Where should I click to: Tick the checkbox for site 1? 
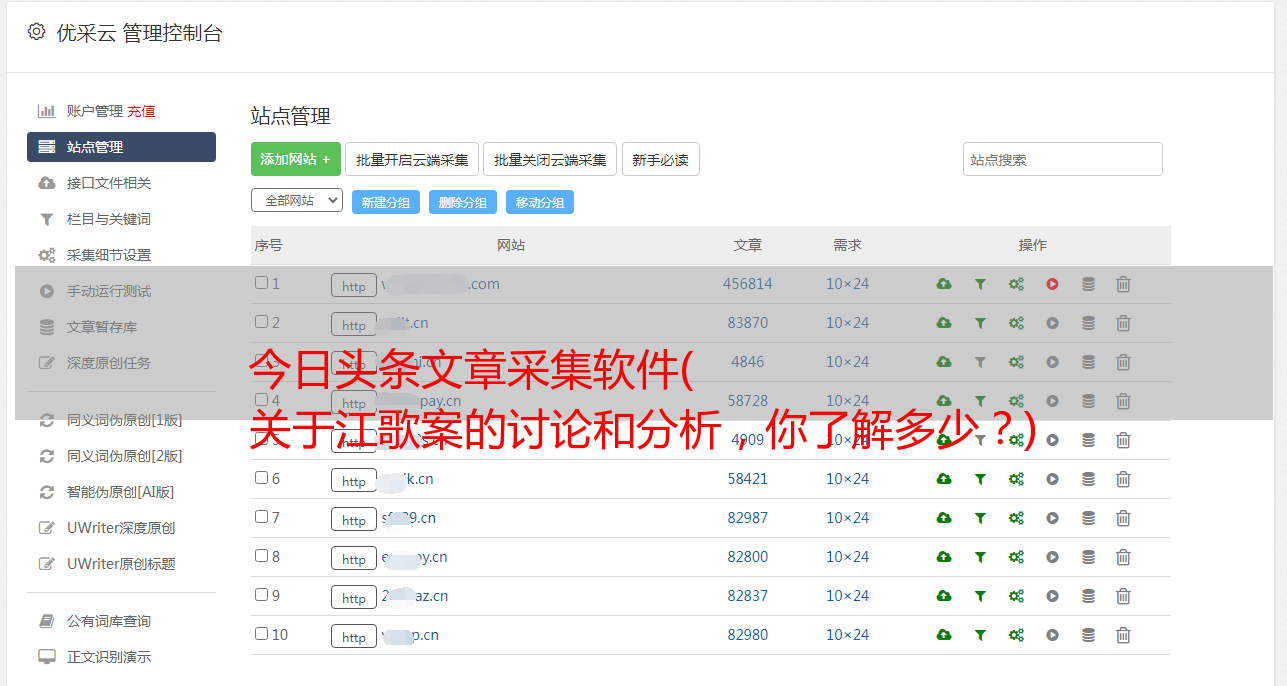[x=261, y=283]
